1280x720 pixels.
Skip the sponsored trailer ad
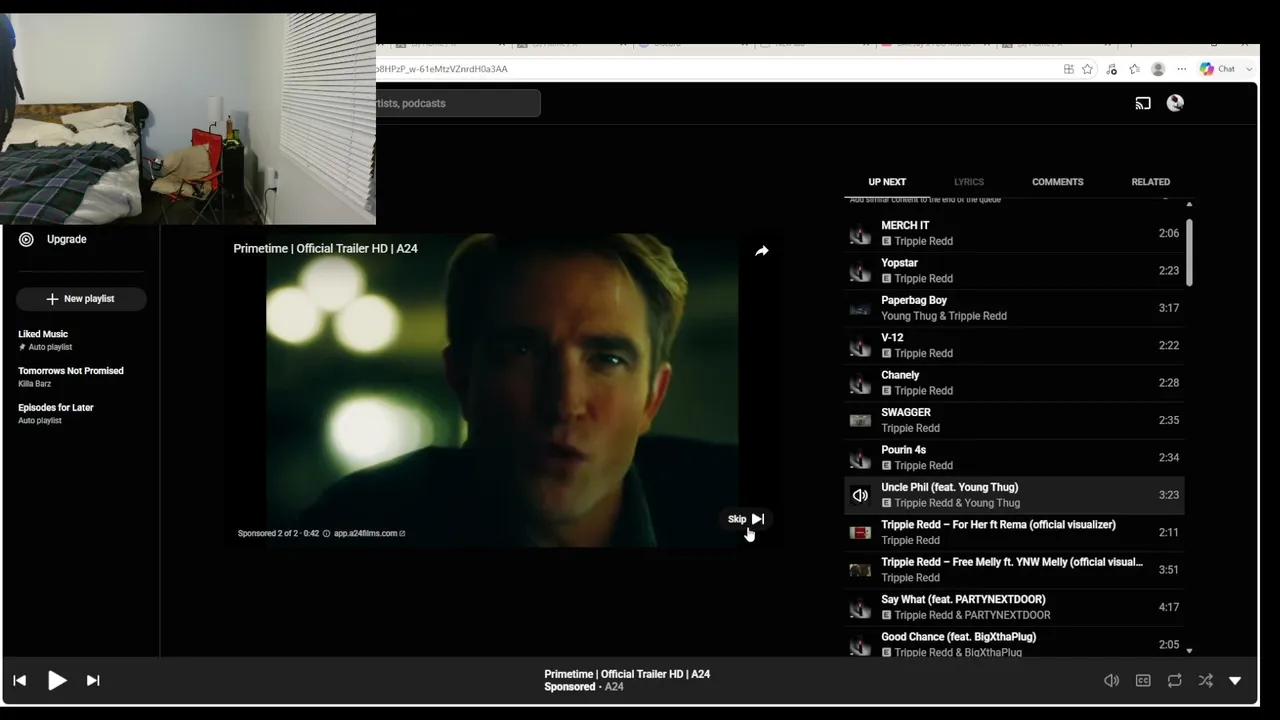[746, 519]
